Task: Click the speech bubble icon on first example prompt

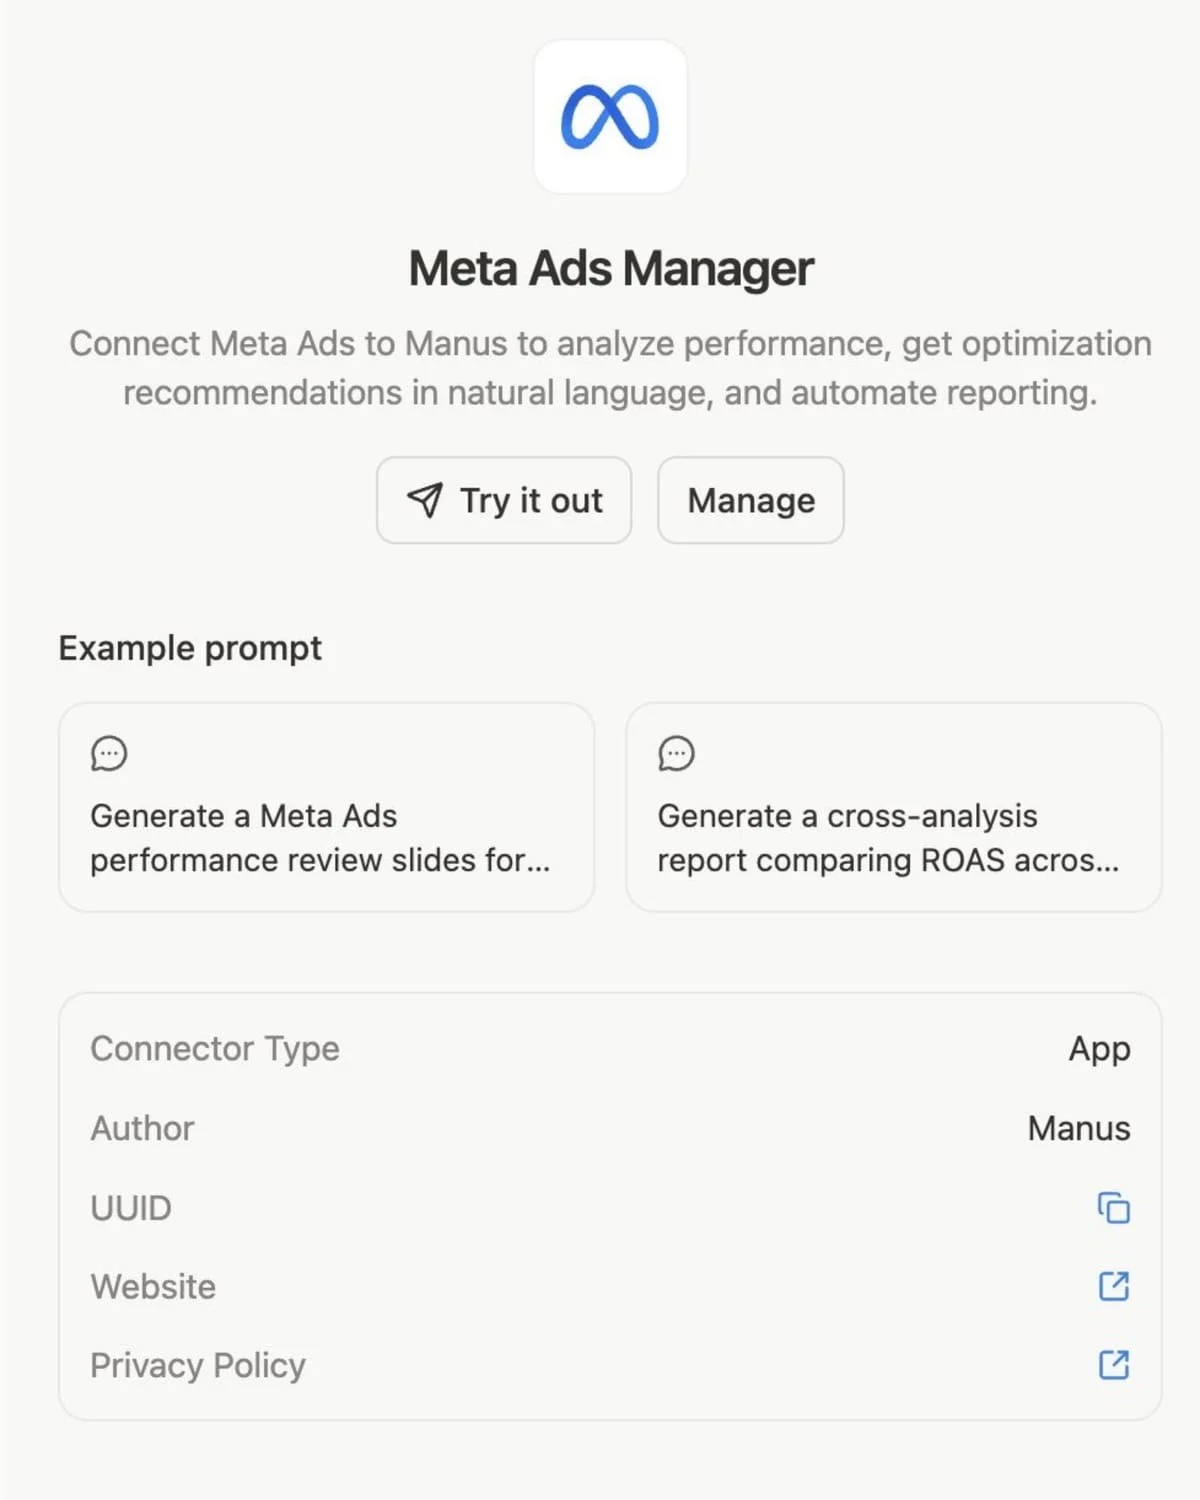Action: (x=109, y=754)
